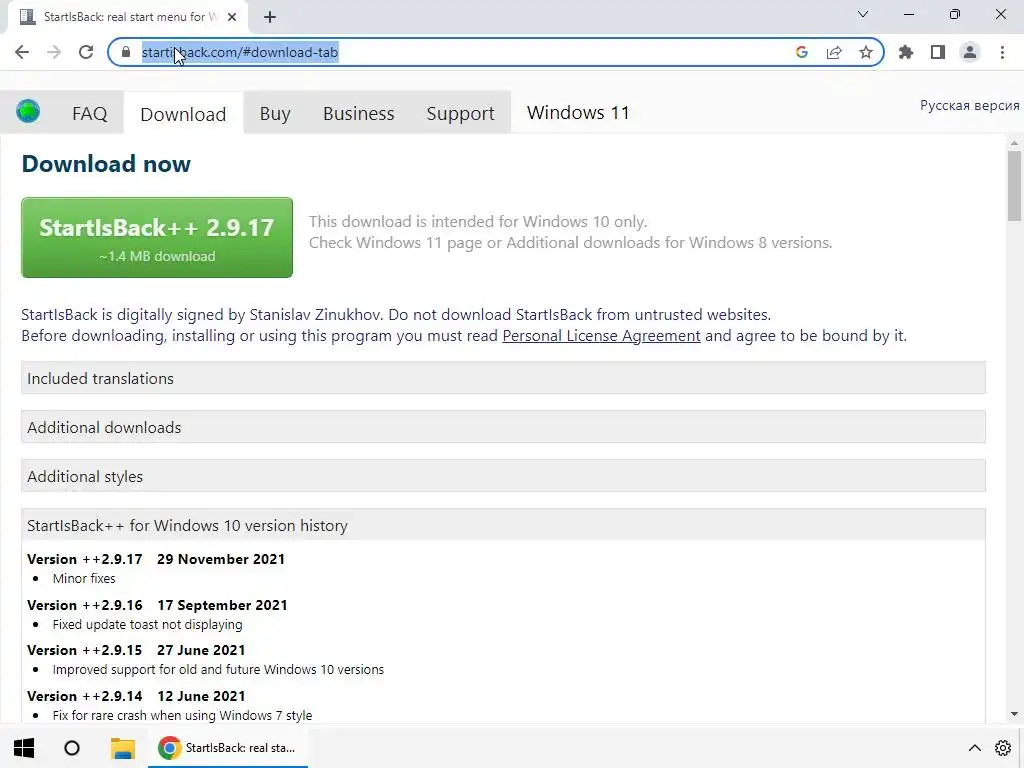Select the Download tab

pyautogui.click(x=184, y=114)
